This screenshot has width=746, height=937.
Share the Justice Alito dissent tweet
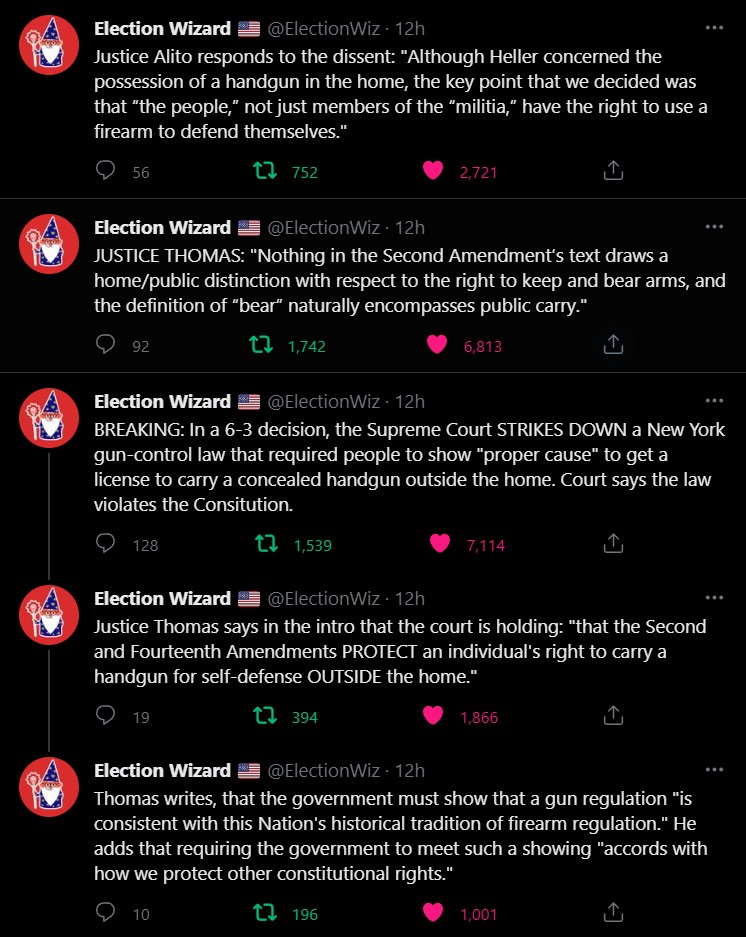click(614, 171)
